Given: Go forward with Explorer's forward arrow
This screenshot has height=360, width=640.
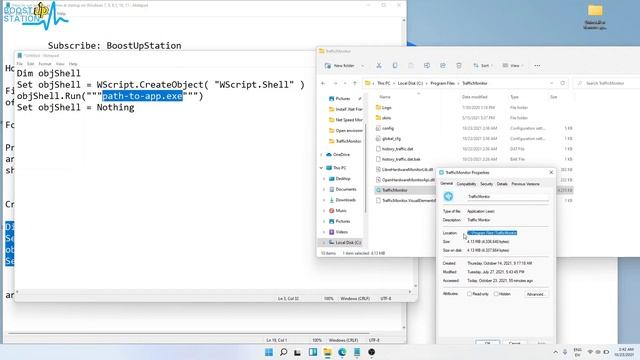Looking at the screenshot, I should pyautogui.click(x=335, y=83).
